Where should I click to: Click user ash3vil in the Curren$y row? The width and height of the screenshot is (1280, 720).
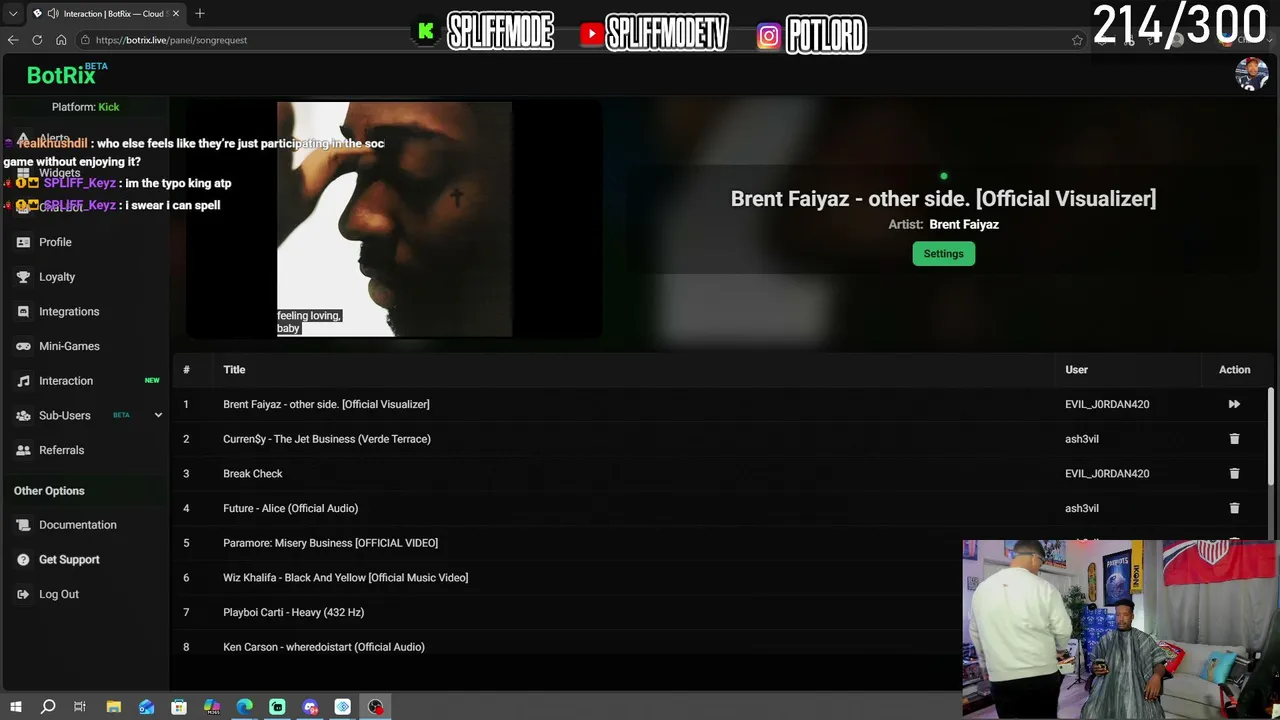[1082, 439]
